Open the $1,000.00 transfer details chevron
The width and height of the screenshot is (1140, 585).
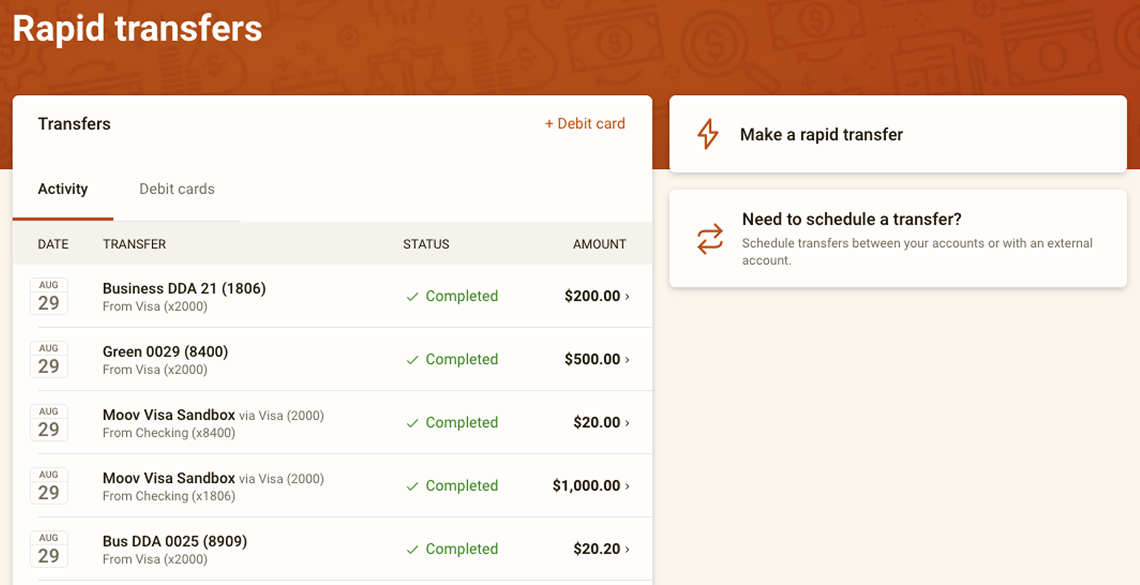coord(628,486)
